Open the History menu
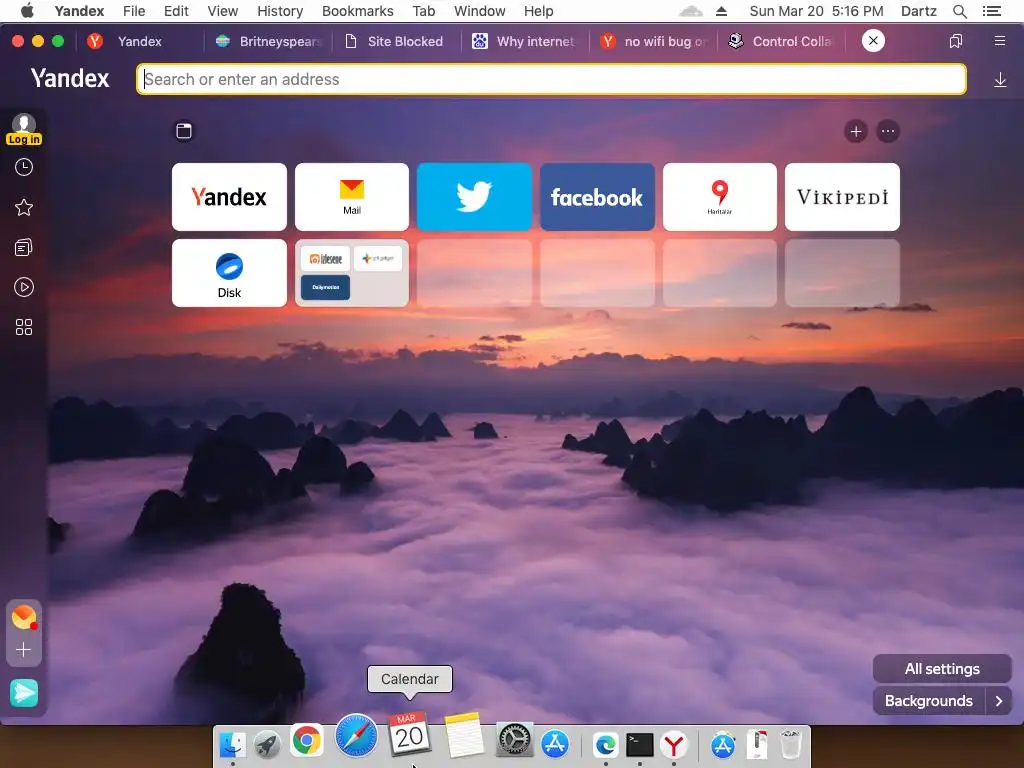1024x768 pixels. pos(280,11)
